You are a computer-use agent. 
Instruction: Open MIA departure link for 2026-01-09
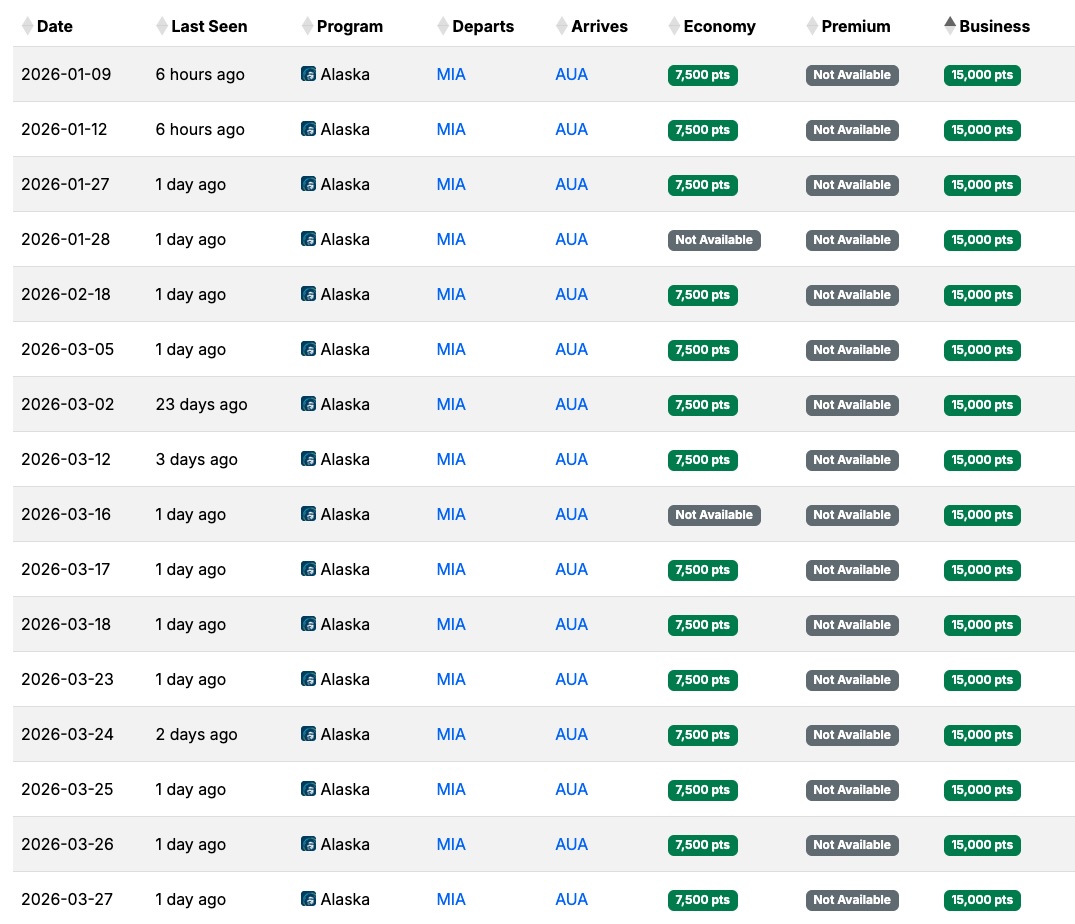tap(451, 74)
